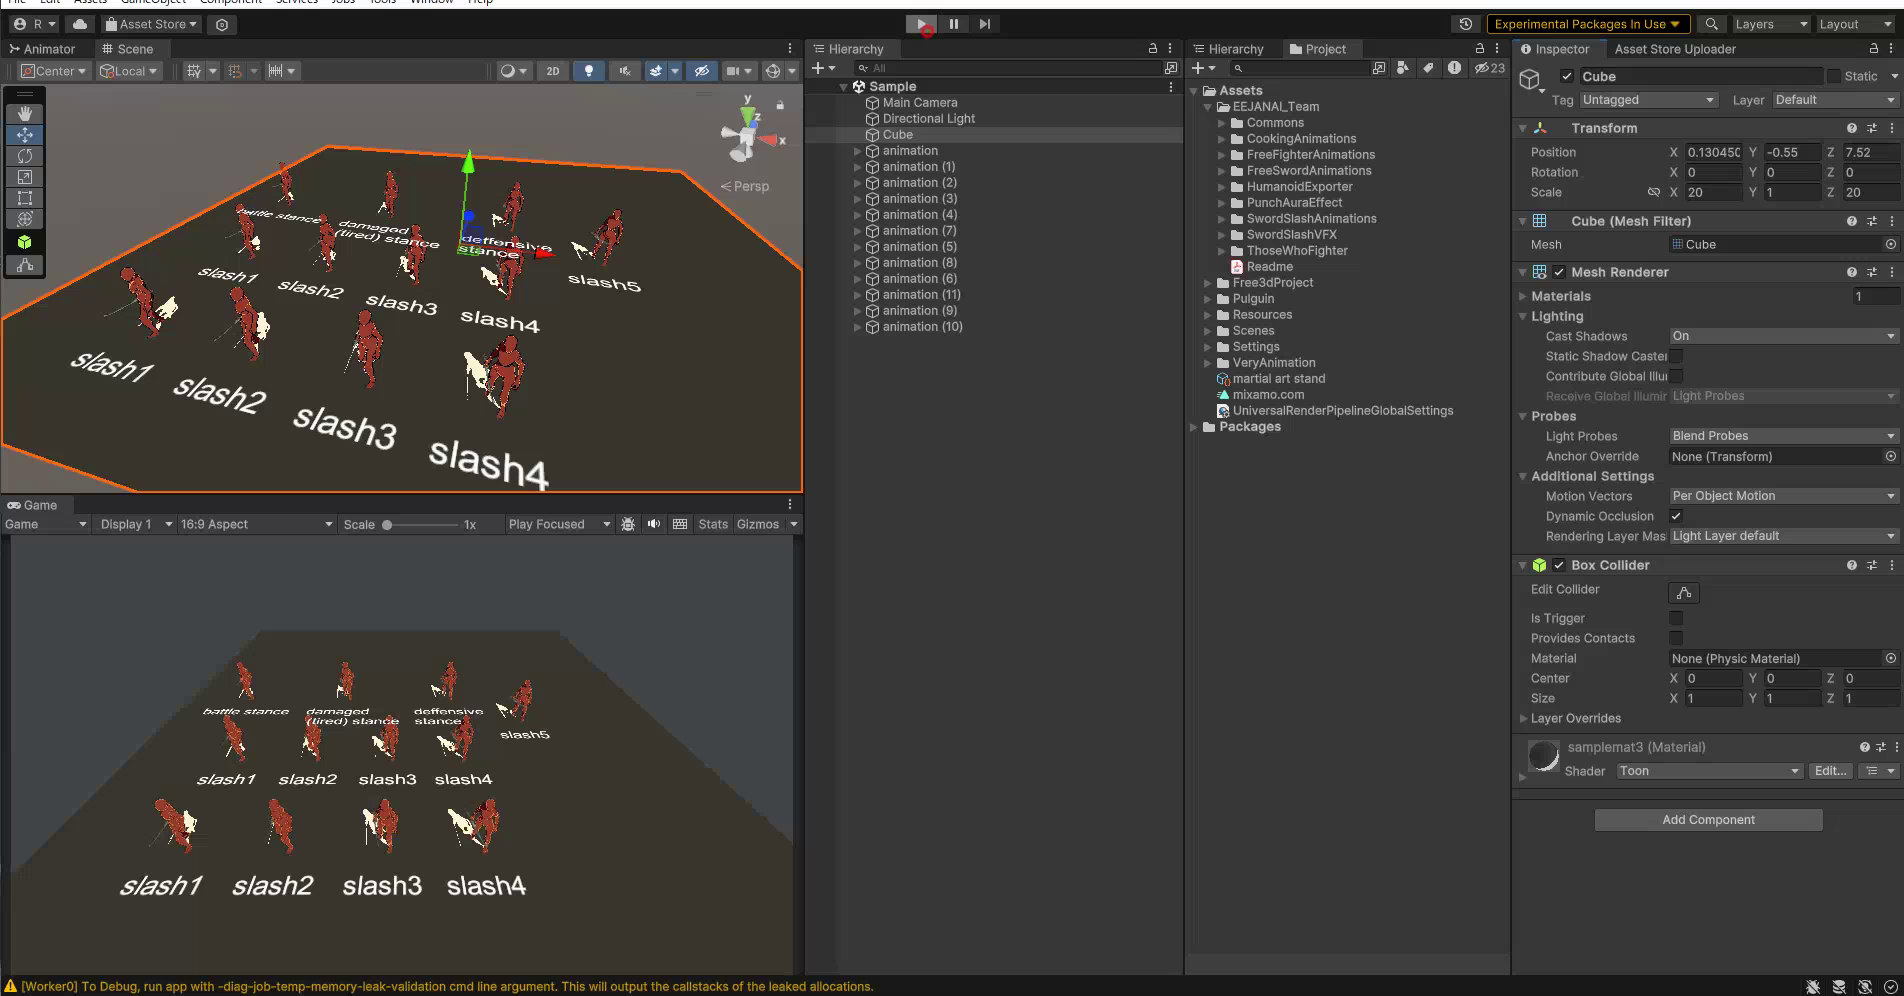Image resolution: width=1904 pixels, height=996 pixels.
Task: Click the material Edit... button
Action: pos(1830,771)
